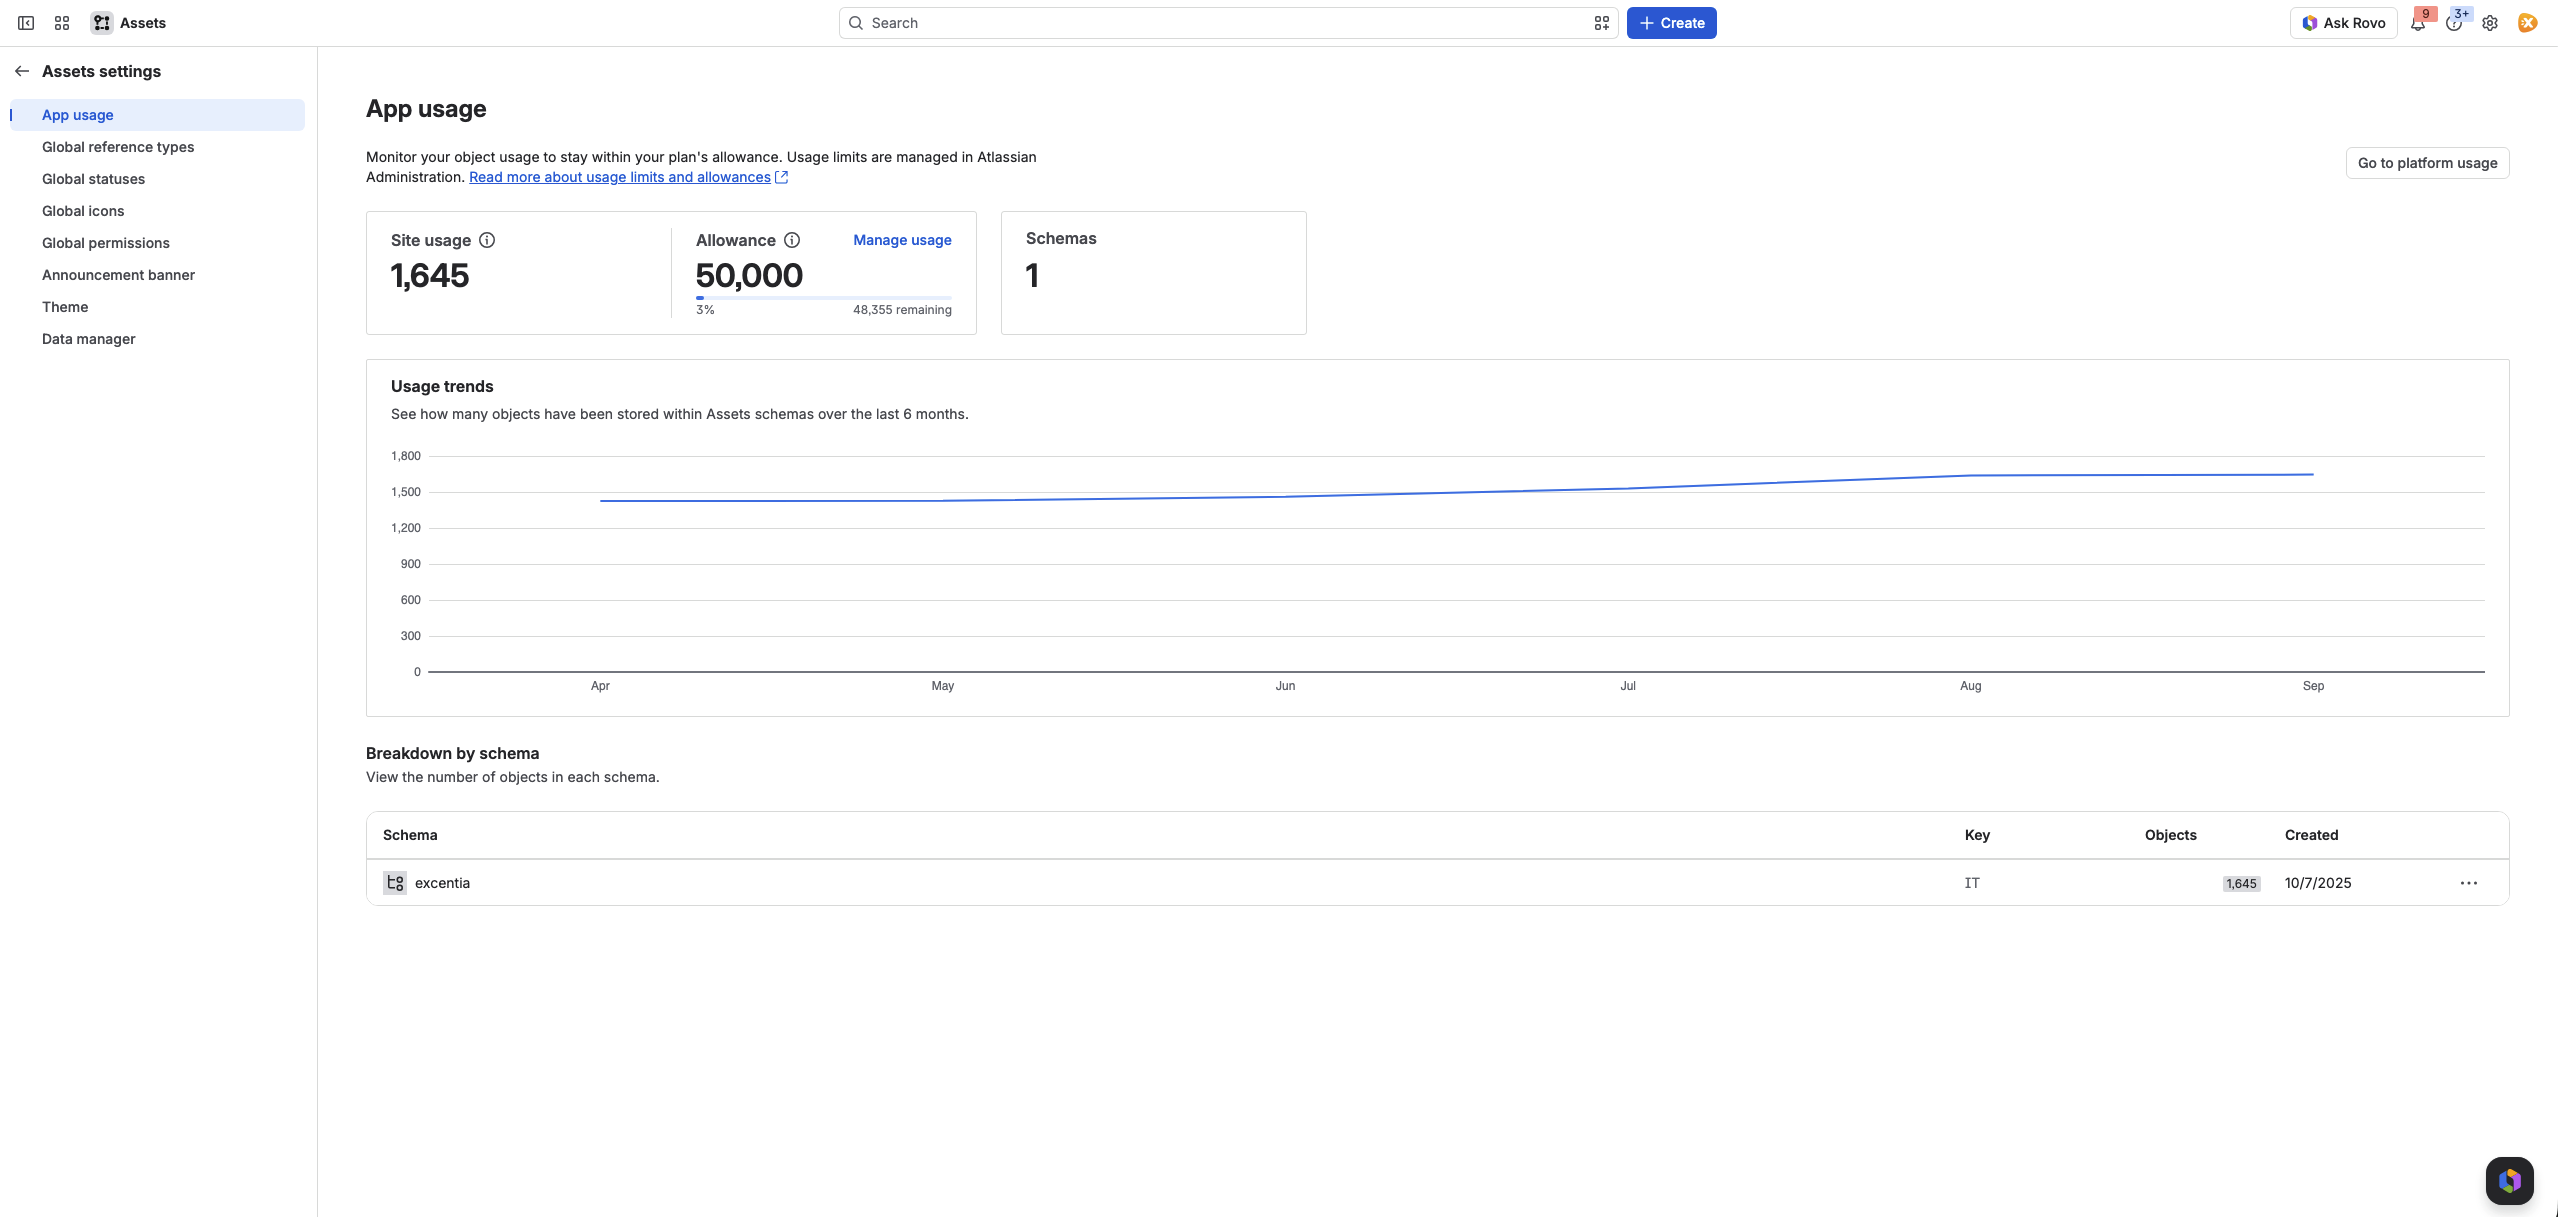
Task: Click Manage usage link
Action: pyautogui.click(x=902, y=240)
